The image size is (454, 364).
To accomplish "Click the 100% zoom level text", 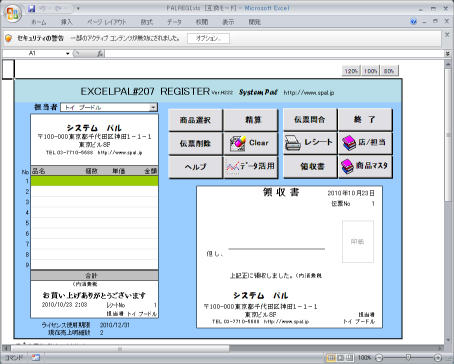I will point(364,358).
